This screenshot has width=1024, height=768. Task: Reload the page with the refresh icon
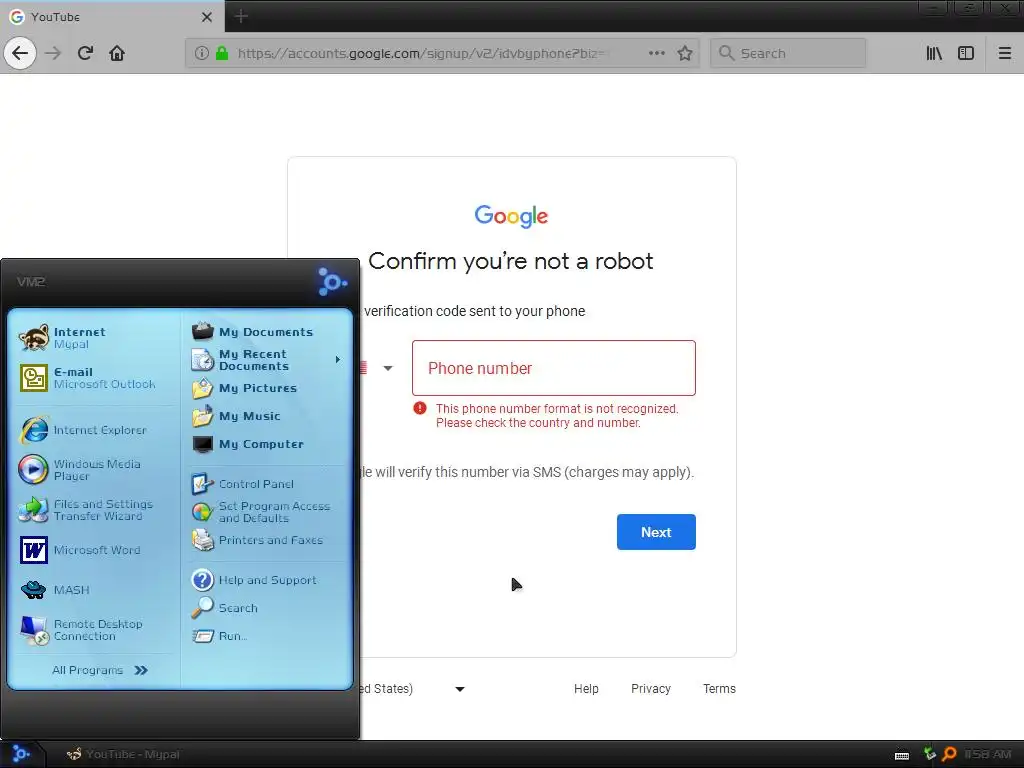(85, 53)
